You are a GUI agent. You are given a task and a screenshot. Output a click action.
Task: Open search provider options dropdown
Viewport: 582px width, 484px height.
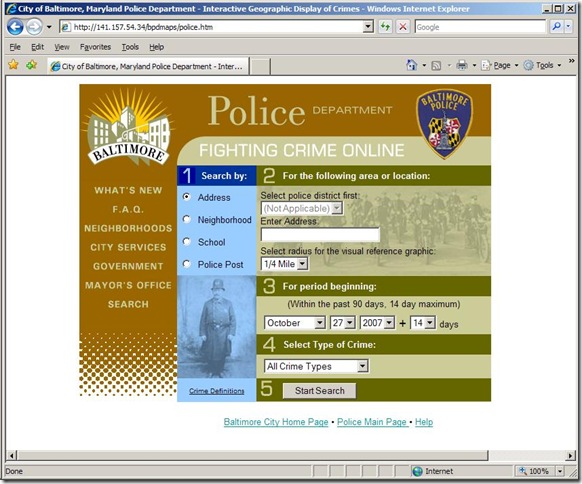568,27
